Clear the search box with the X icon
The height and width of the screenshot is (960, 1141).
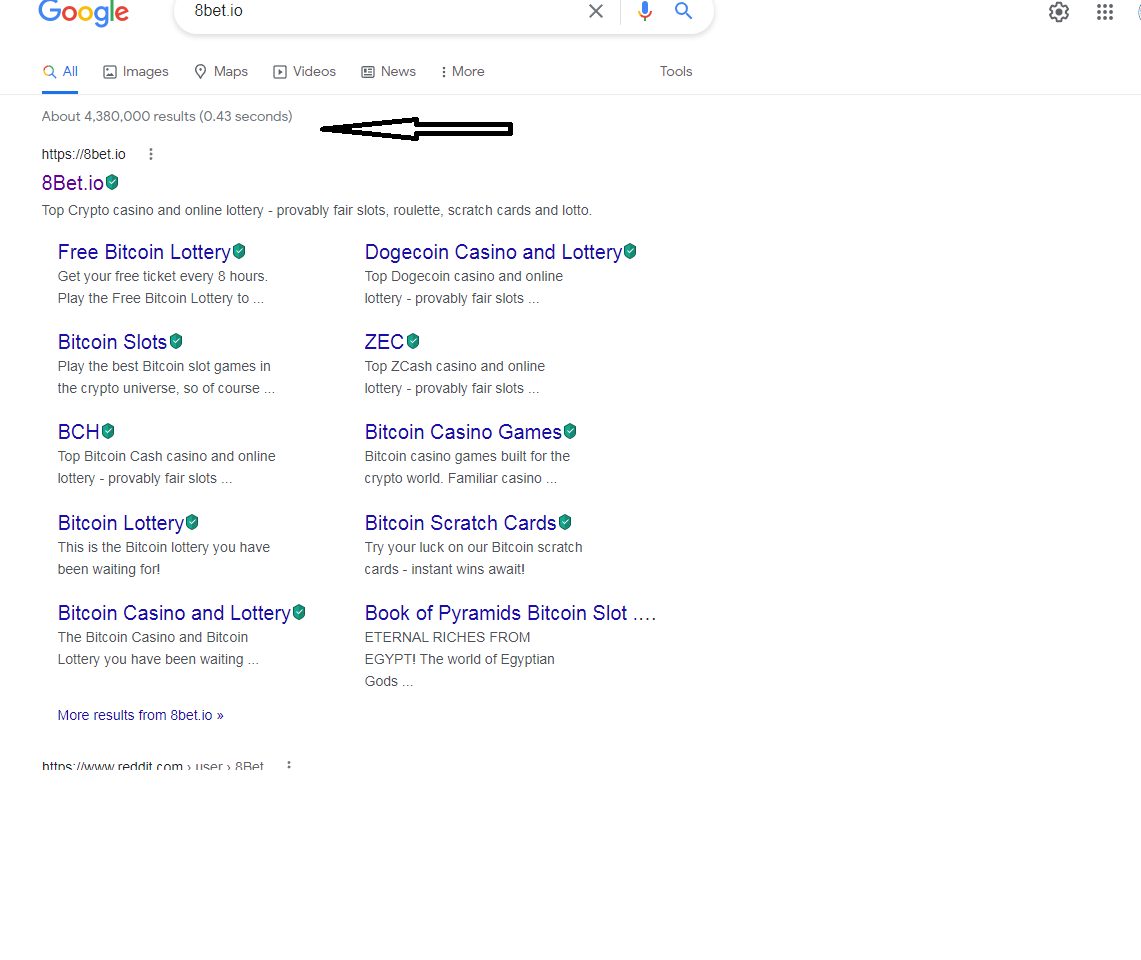point(596,11)
